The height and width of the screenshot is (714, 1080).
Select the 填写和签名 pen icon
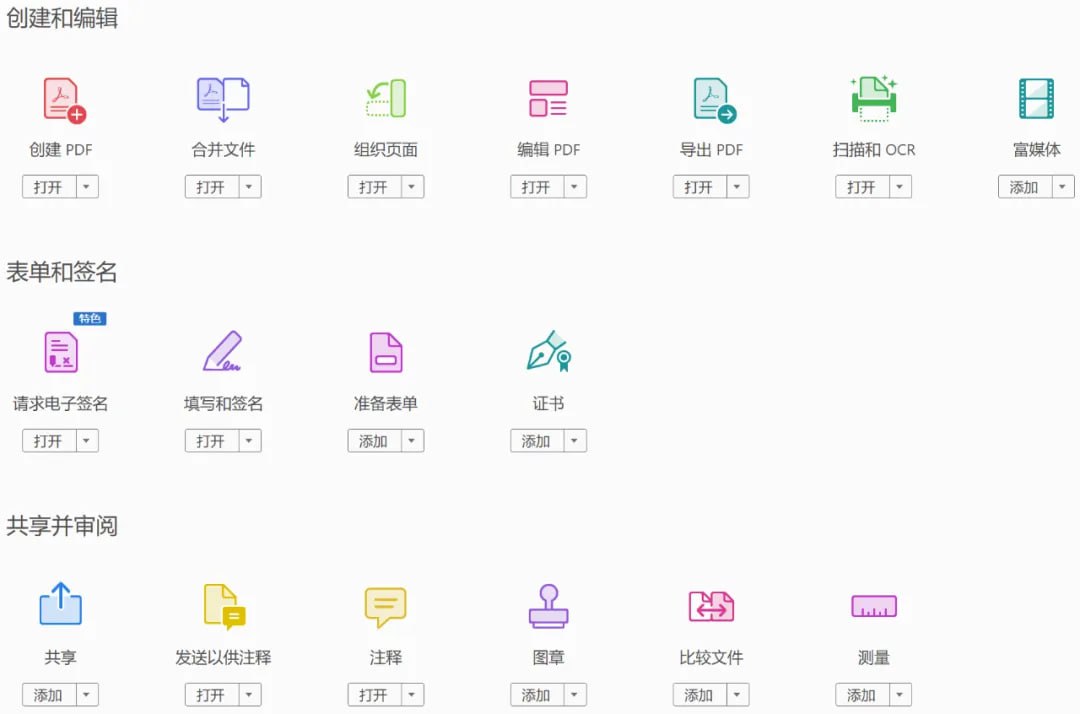[x=222, y=351]
